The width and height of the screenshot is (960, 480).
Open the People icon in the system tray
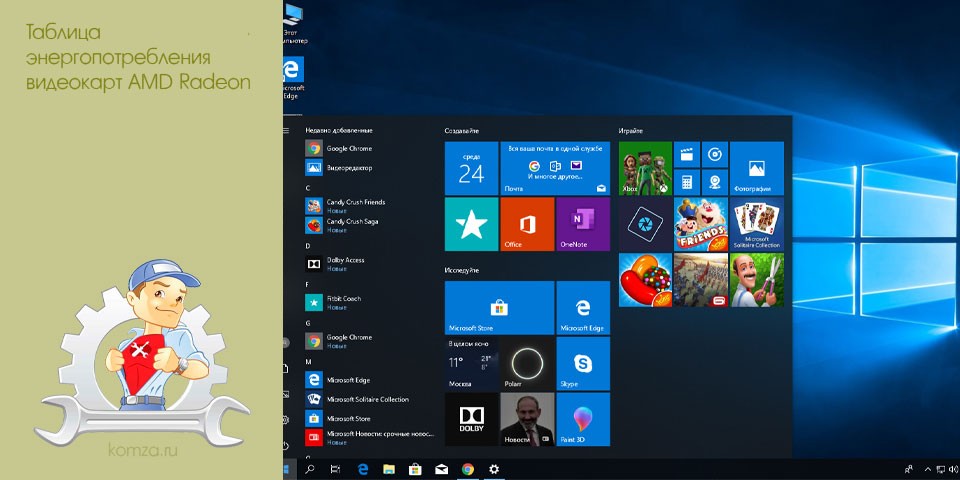coord(909,470)
